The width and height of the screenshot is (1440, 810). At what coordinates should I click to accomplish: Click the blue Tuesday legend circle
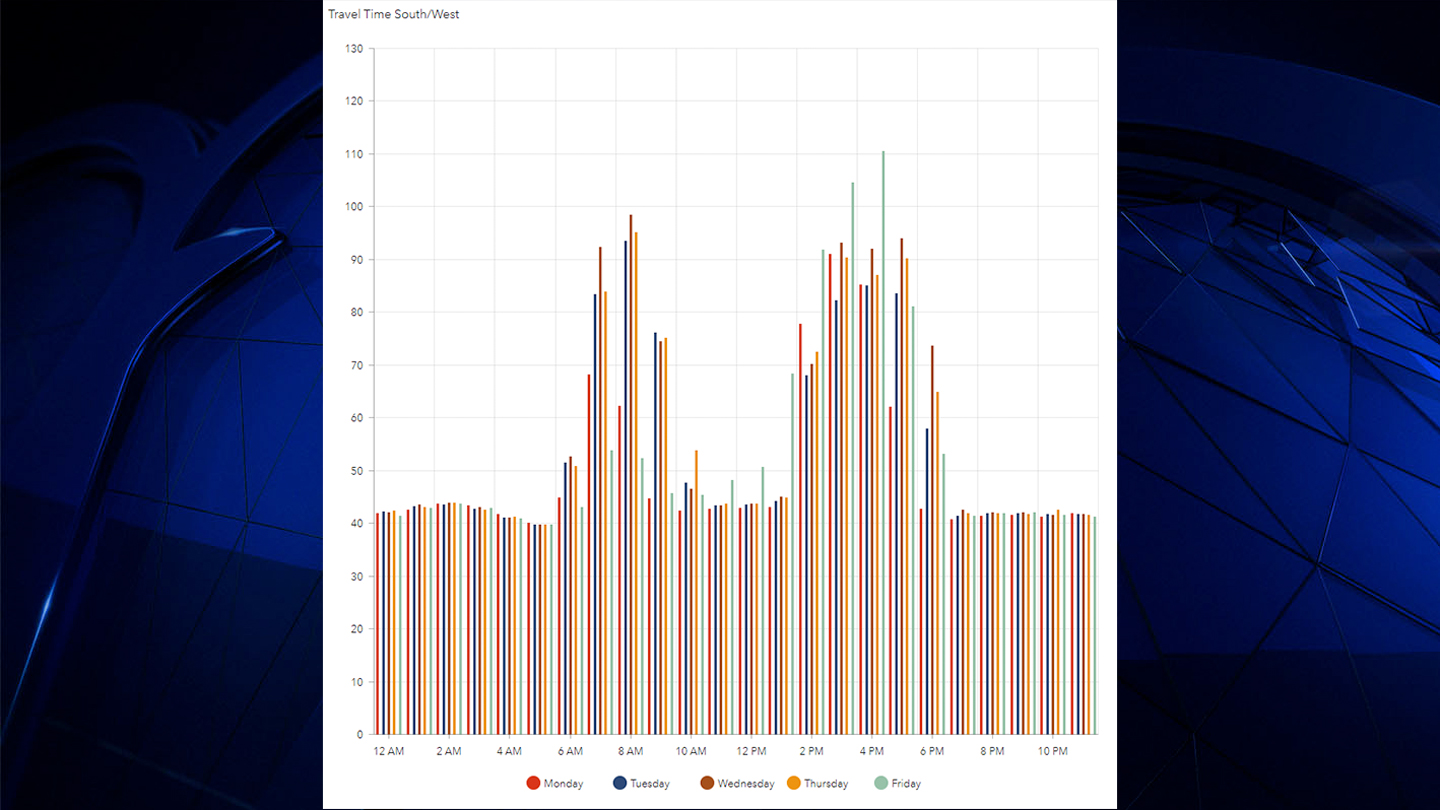(x=619, y=783)
